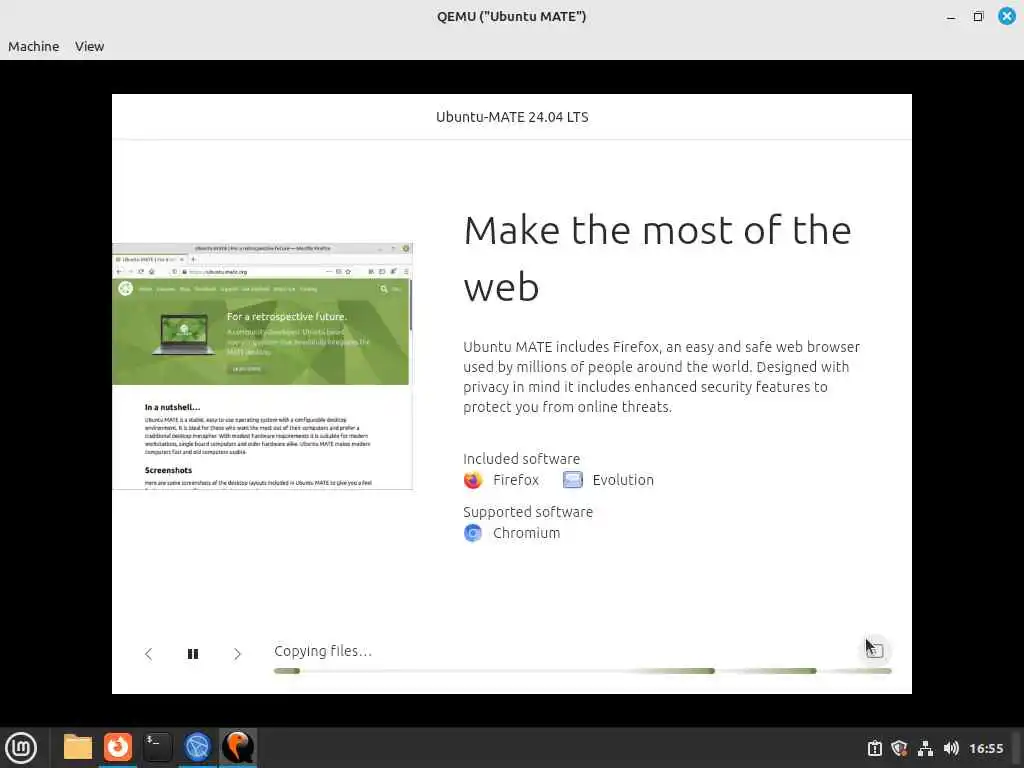Image resolution: width=1024 pixels, height=768 pixels.
Task: Click the 16:55 clock in the panel
Action: point(986,748)
